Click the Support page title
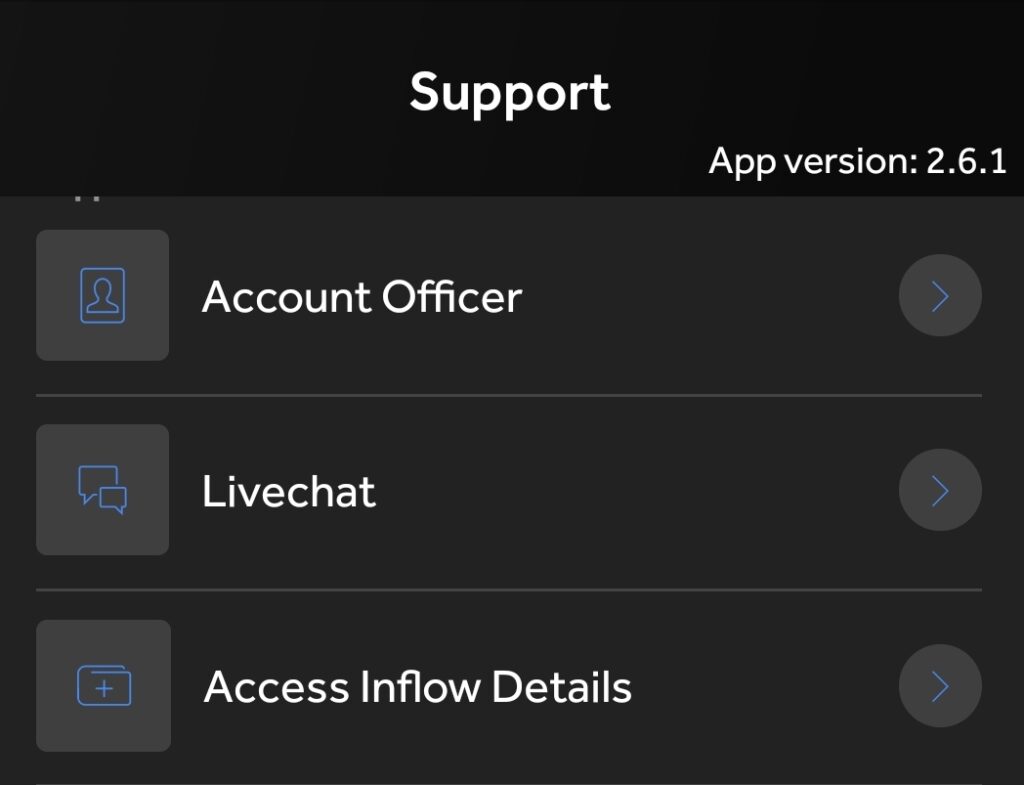 tap(509, 93)
